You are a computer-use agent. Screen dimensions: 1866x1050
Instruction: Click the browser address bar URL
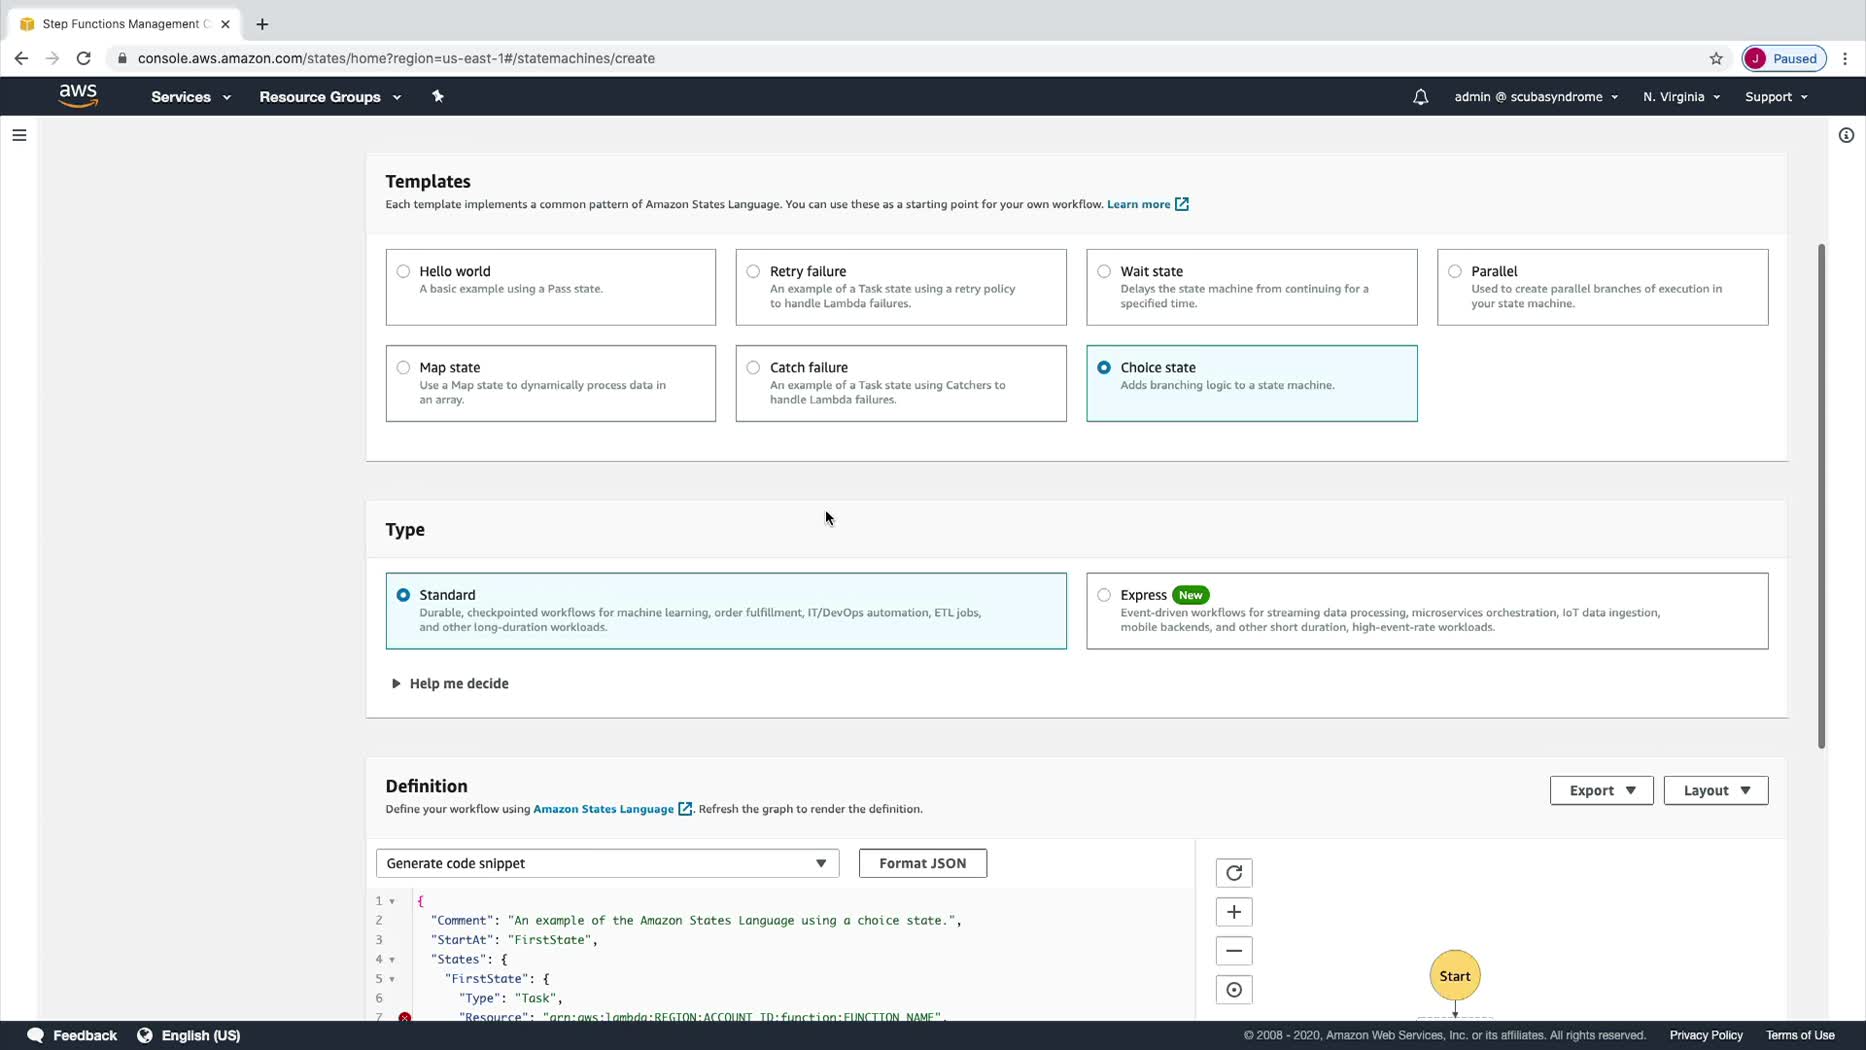(x=396, y=58)
